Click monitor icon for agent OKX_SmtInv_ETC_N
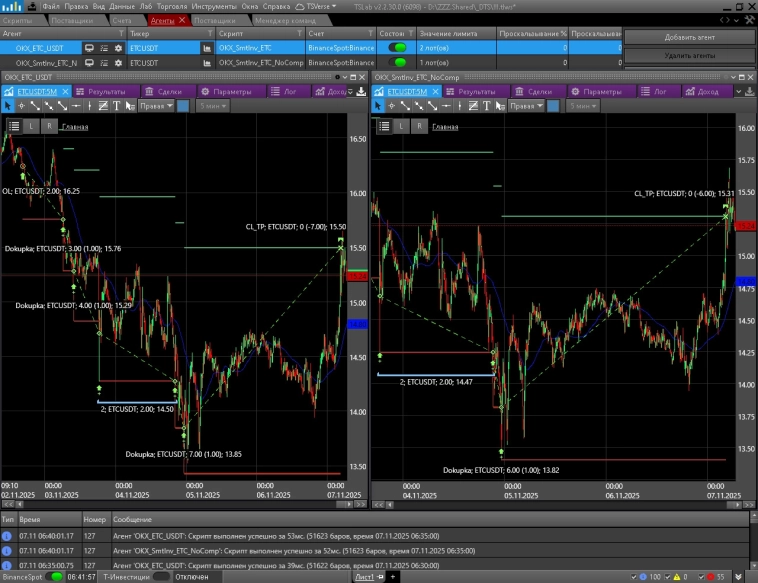The height and width of the screenshot is (583, 758). pos(88,62)
